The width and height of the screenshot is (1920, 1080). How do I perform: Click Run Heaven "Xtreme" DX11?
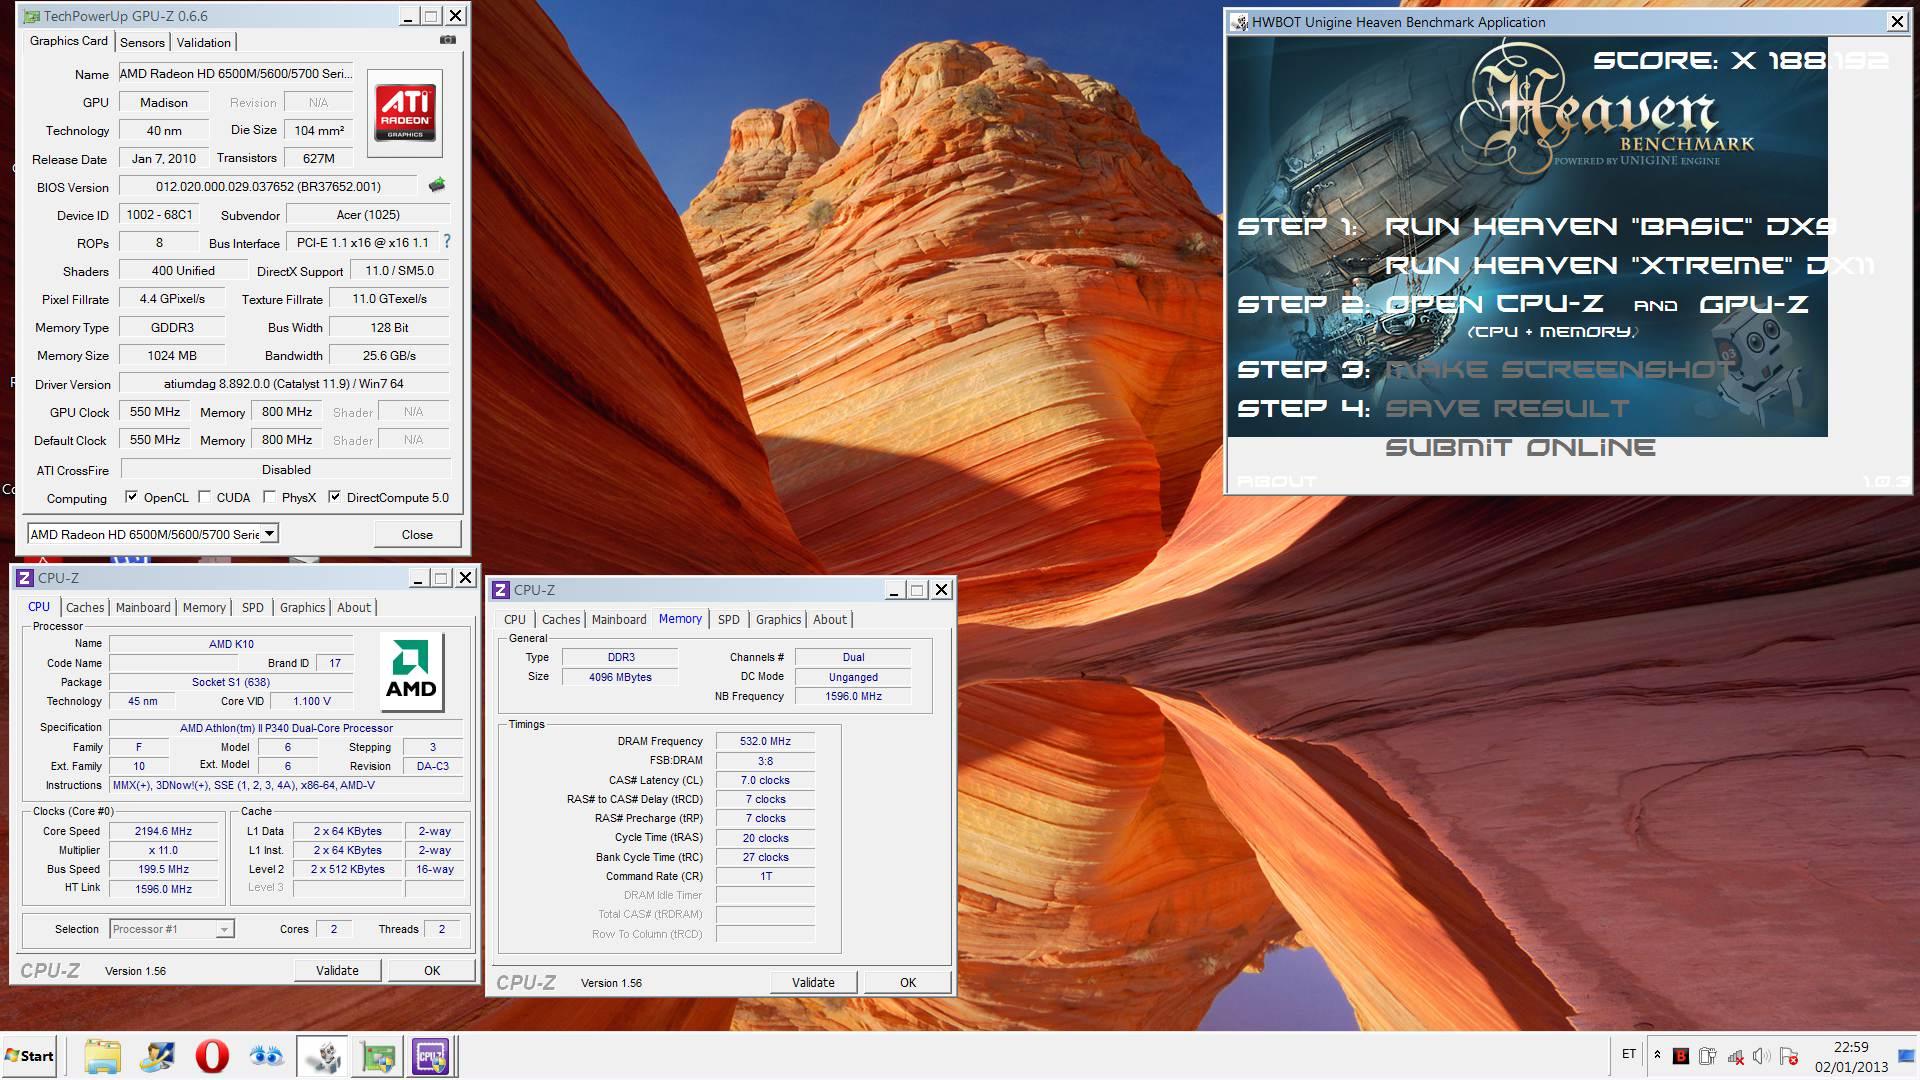tap(1629, 266)
